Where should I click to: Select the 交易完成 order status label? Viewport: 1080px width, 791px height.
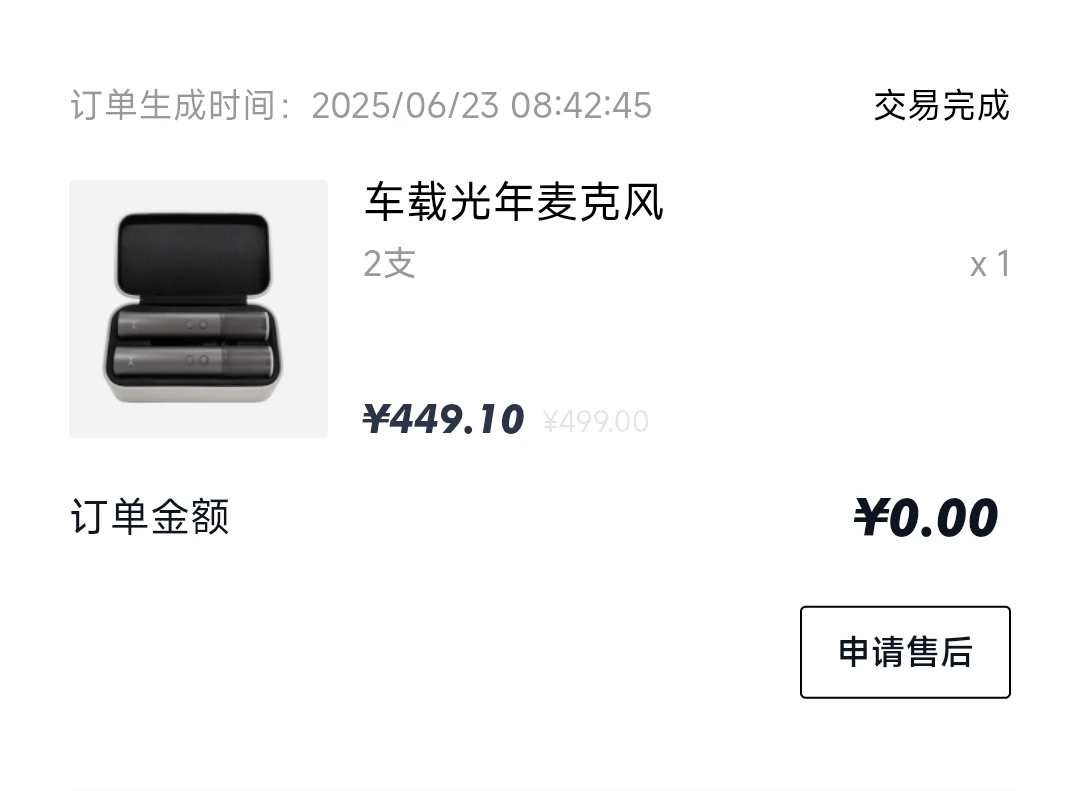pos(942,105)
